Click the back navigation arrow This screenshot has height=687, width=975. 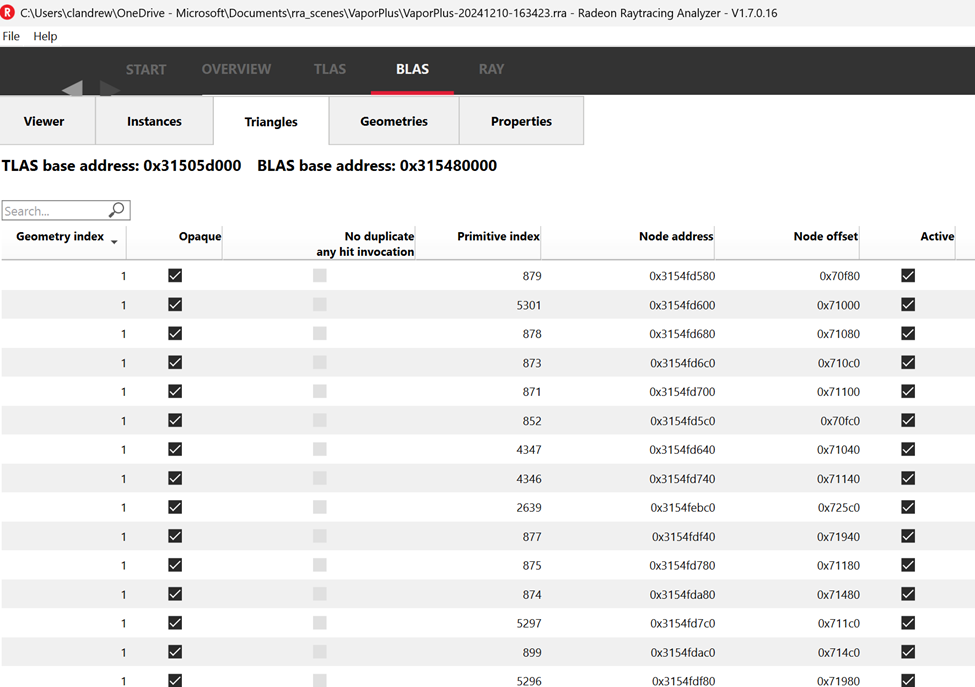point(71,89)
